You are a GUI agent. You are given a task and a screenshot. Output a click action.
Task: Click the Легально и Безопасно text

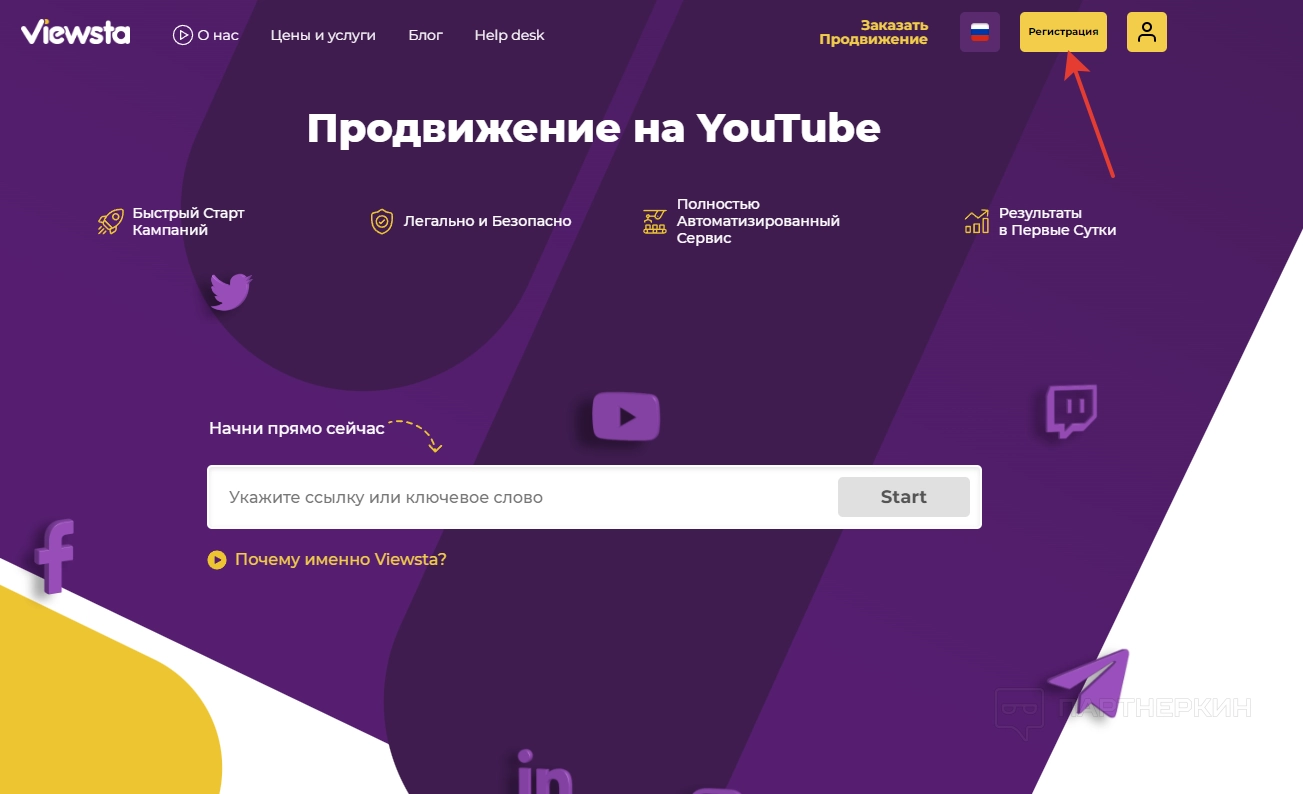click(x=488, y=221)
